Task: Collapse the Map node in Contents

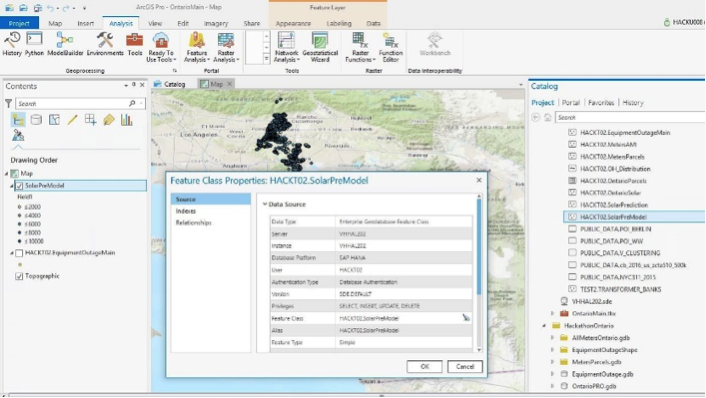Action: click(6, 173)
